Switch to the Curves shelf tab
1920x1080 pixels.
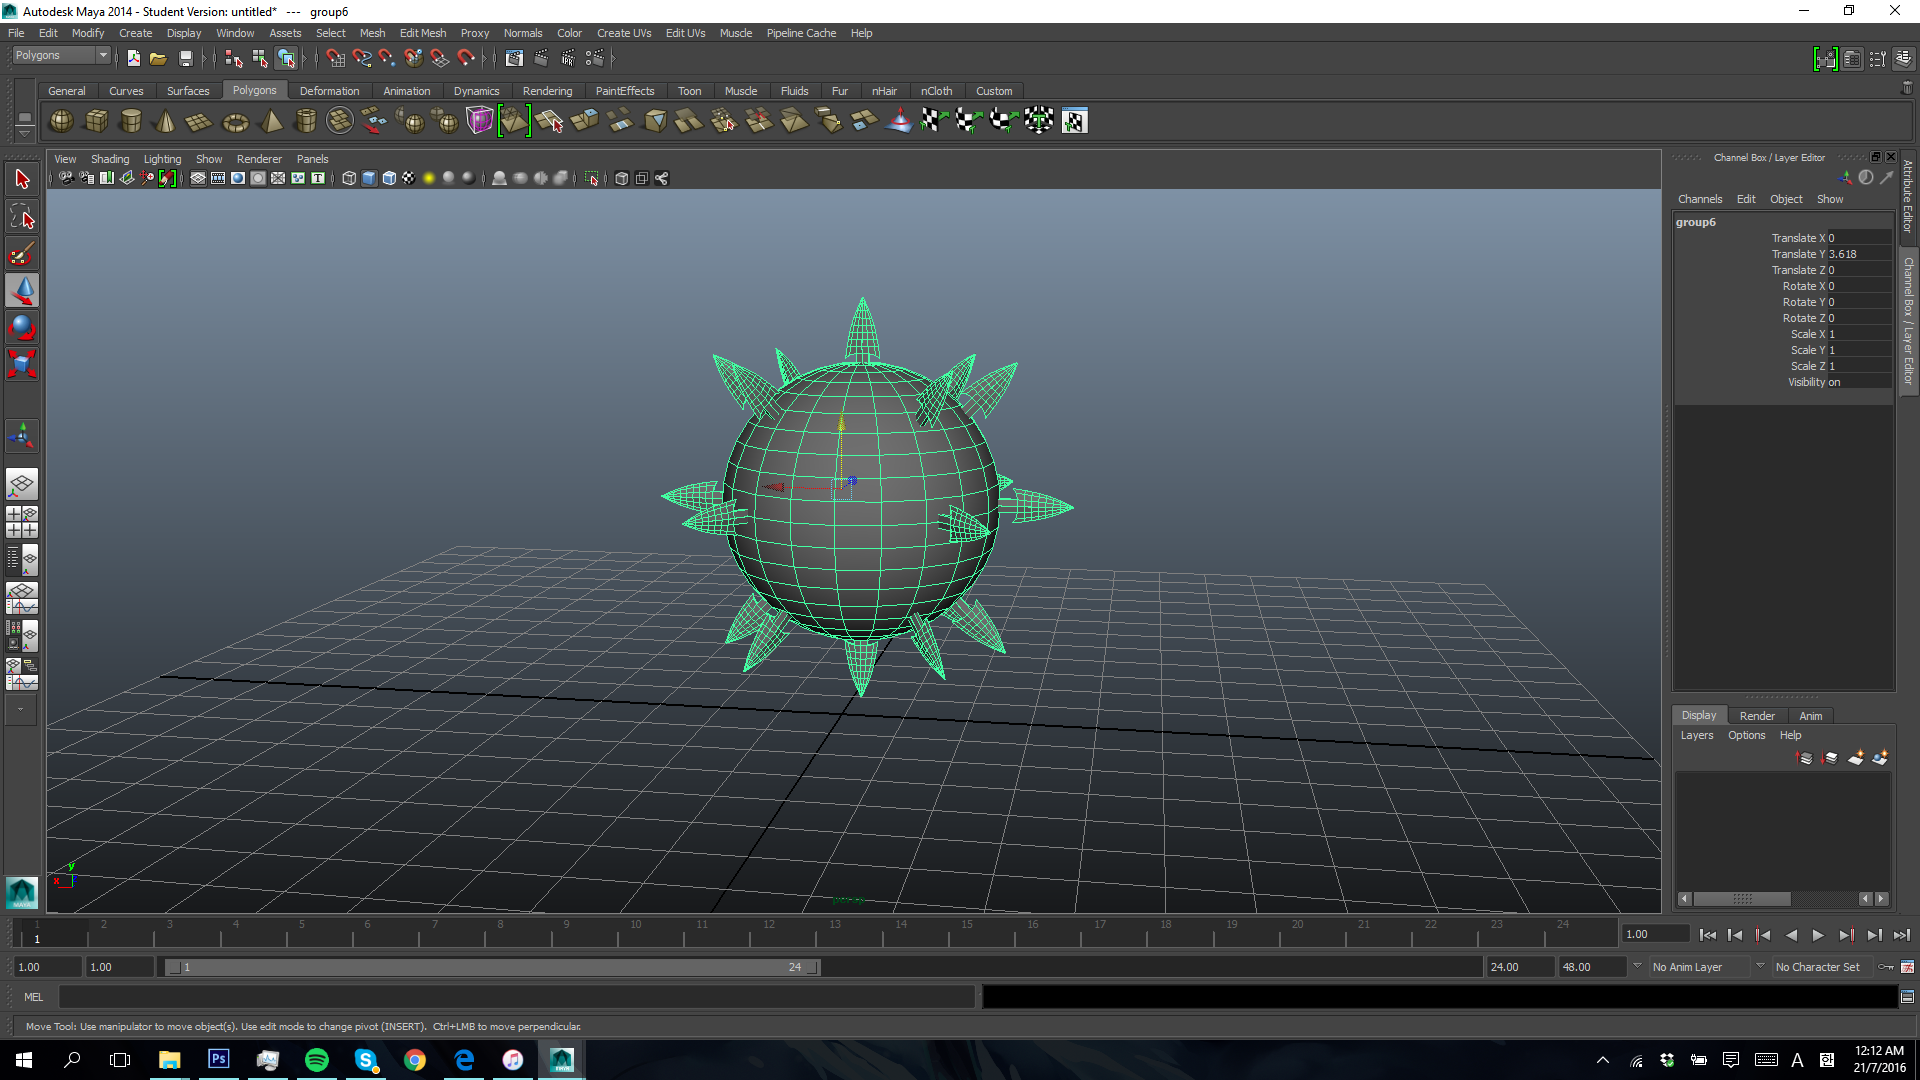pyautogui.click(x=126, y=91)
